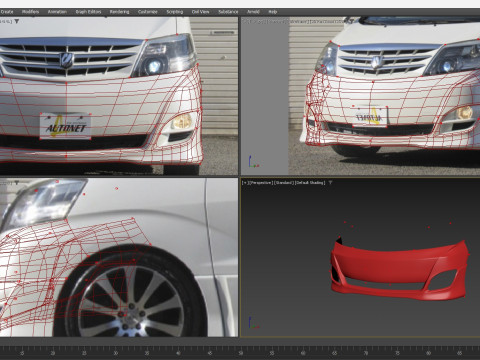Open the Rendering menu
Viewport: 480px width, 360px height.
point(119,12)
